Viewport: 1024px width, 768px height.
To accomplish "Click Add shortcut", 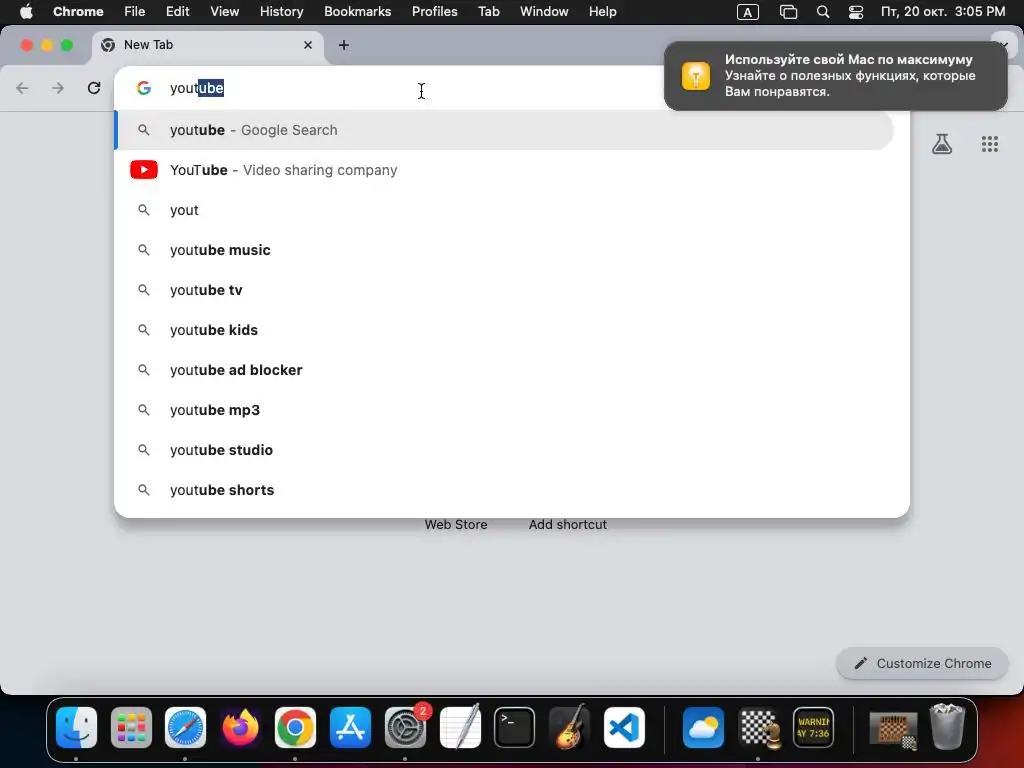I will coord(568,524).
